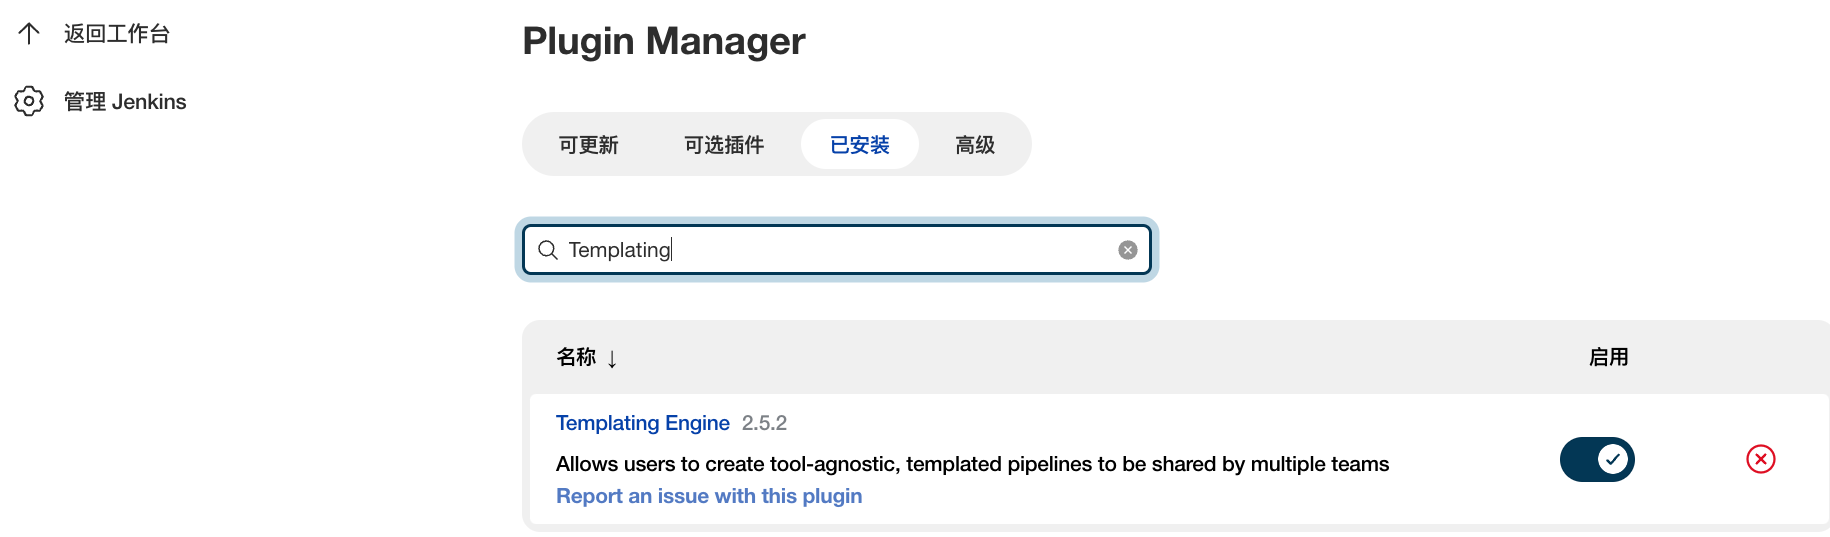
Task: Open the 可选插件 tab
Action: click(724, 145)
